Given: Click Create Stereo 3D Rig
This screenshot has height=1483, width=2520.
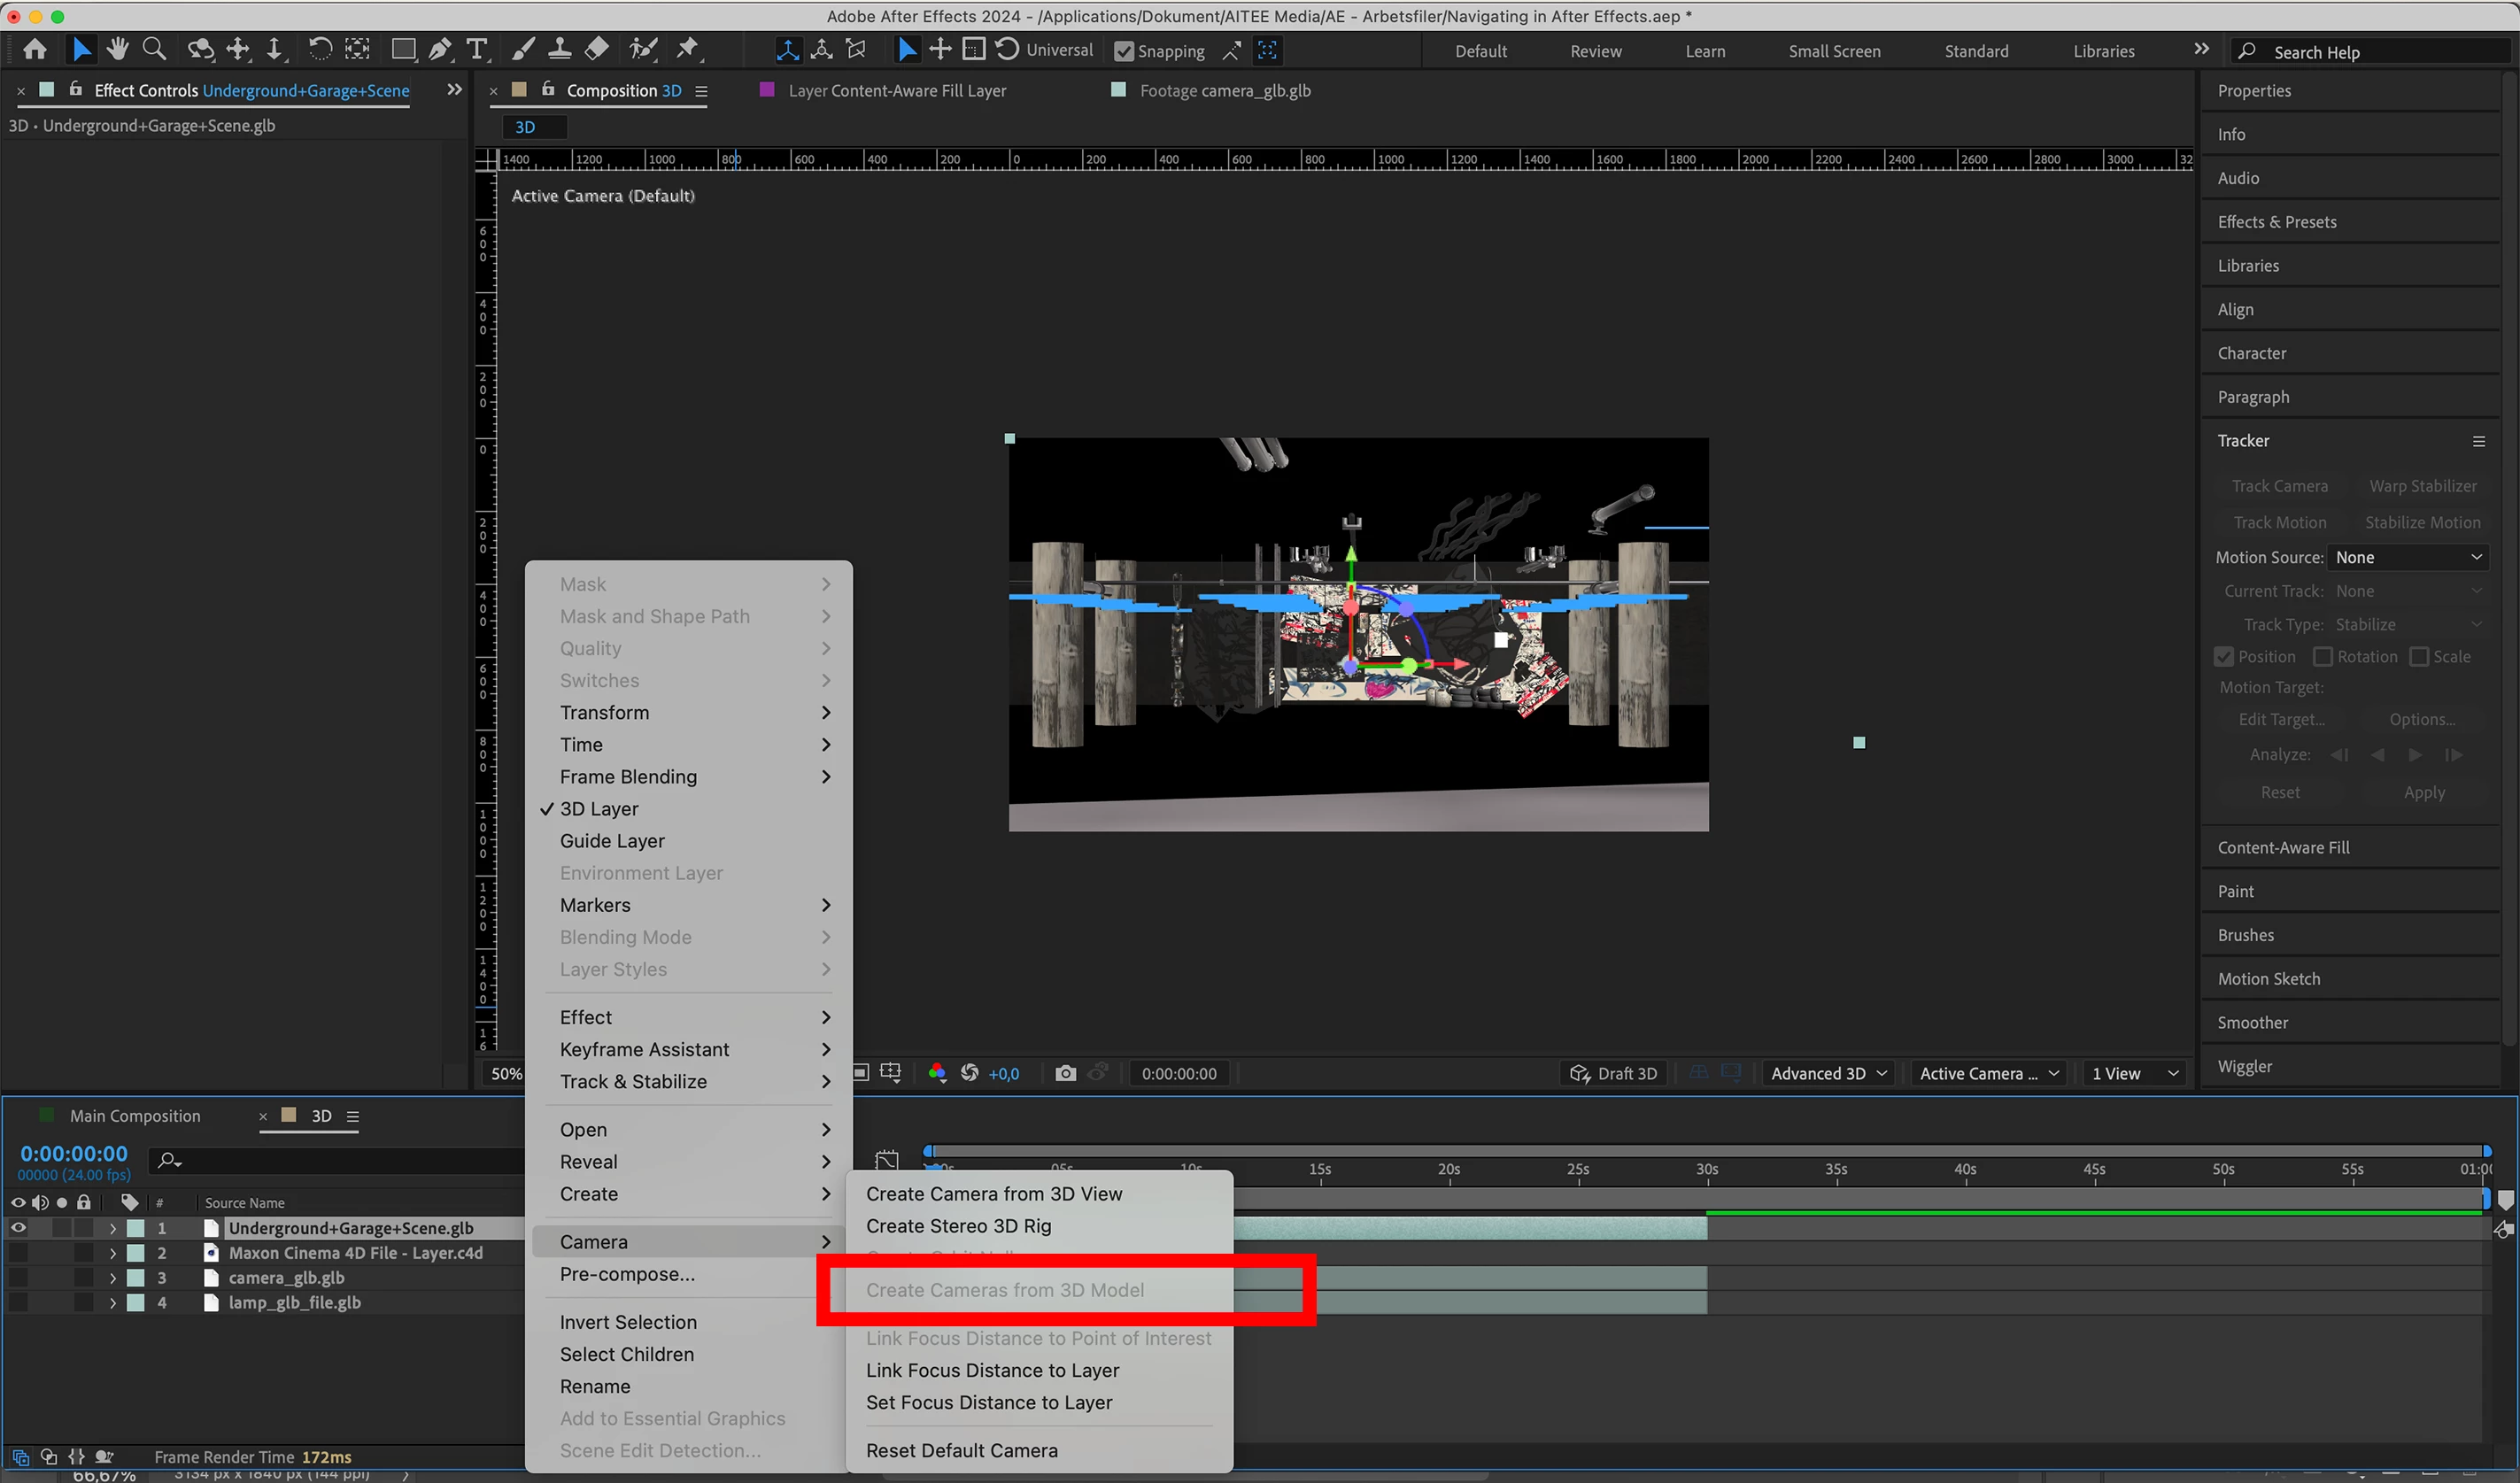Looking at the screenshot, I should pyautogui.click(x=958, y=1226).
